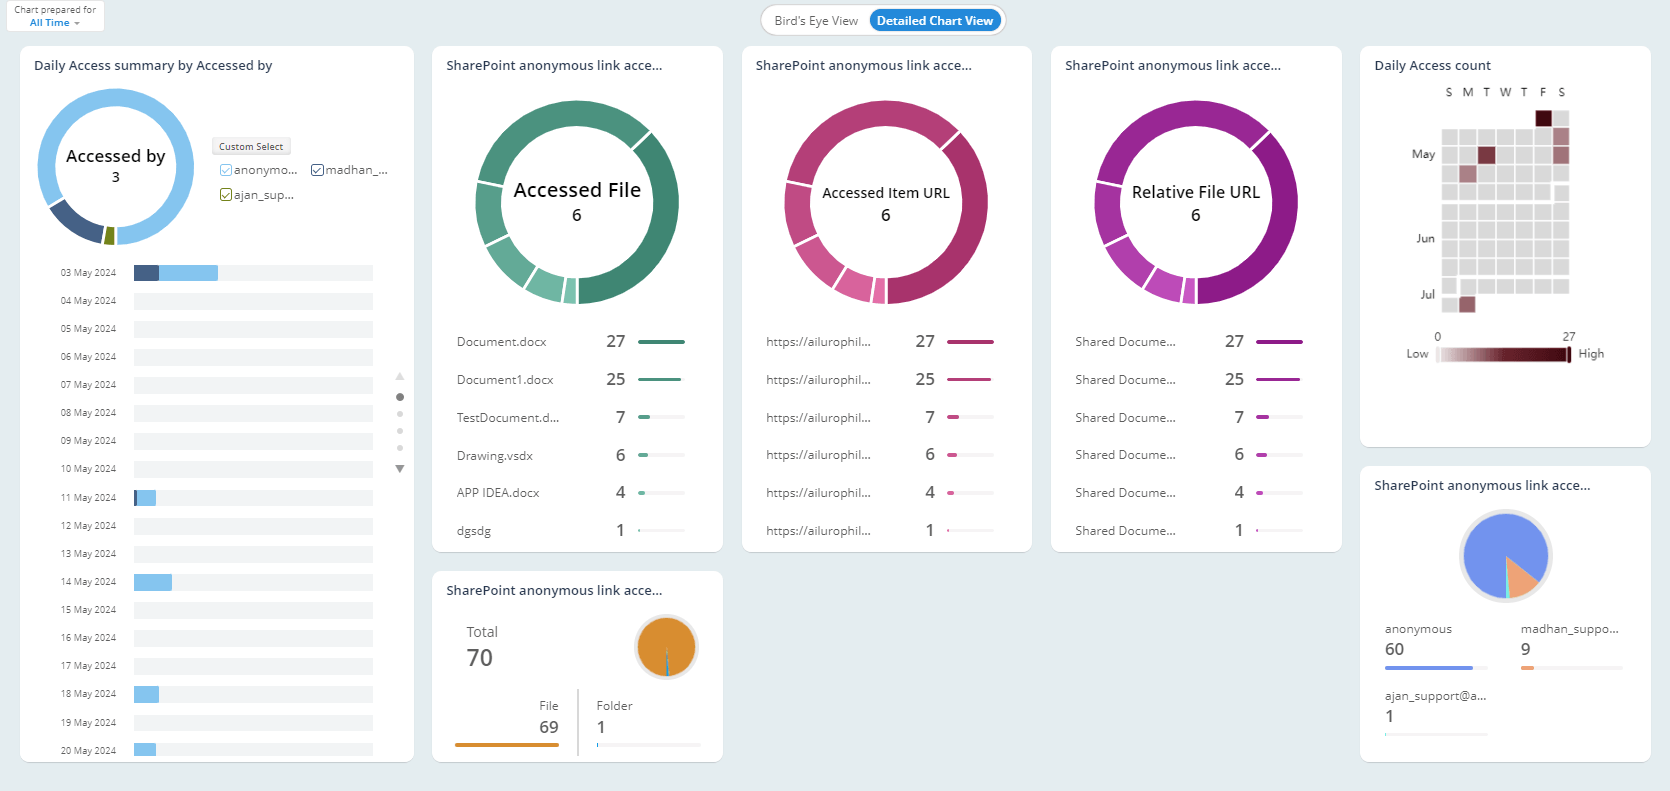Image resolution: width=1670 pixels, height=791 pixels.
Task: Toggle the madhan_... checkbox
Action: 317,170
